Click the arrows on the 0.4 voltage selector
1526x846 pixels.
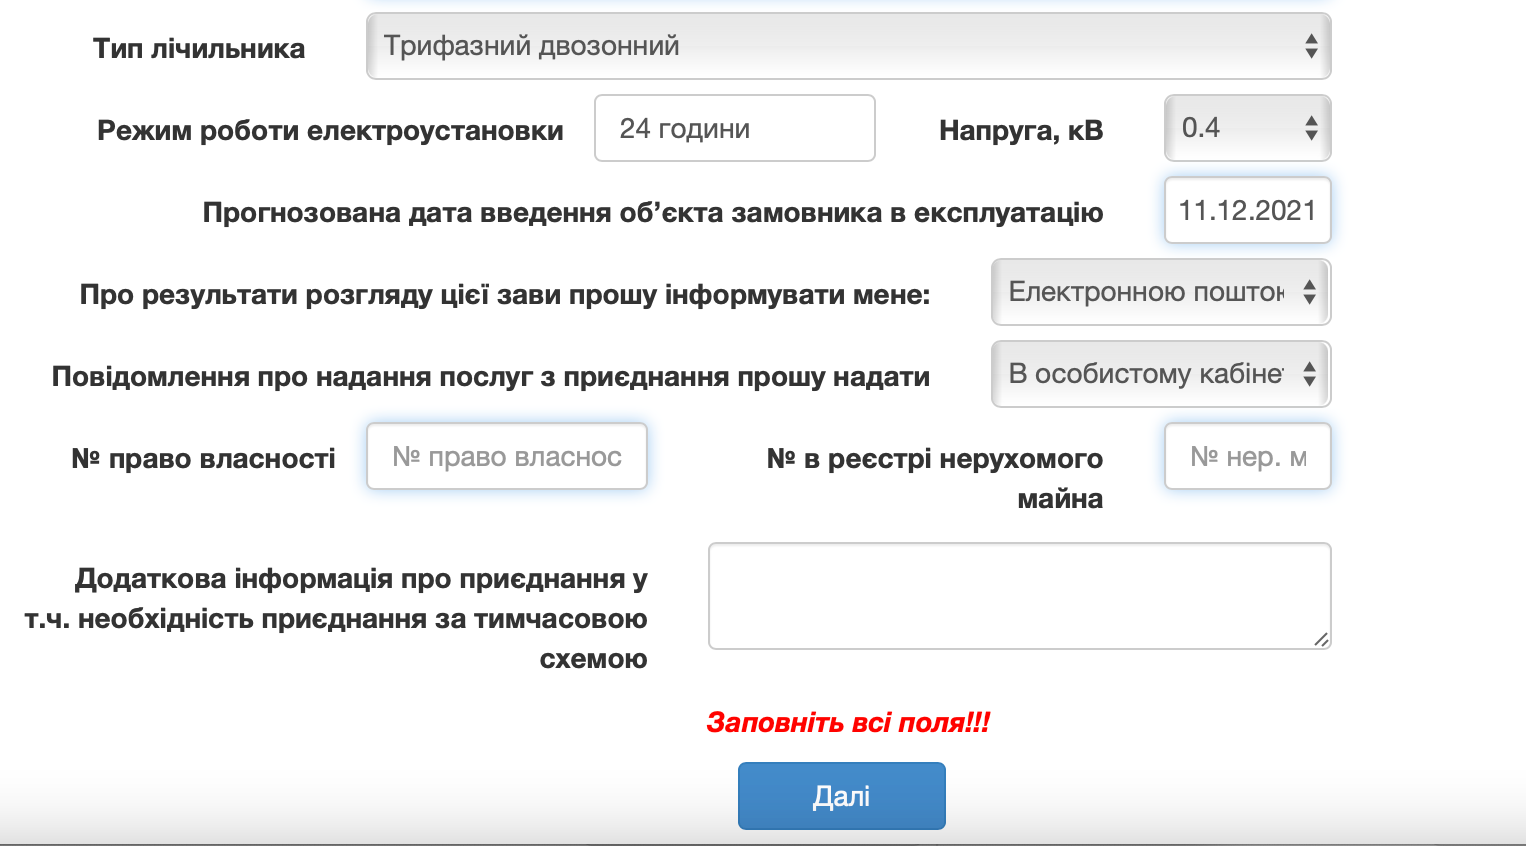[1311, 128]
